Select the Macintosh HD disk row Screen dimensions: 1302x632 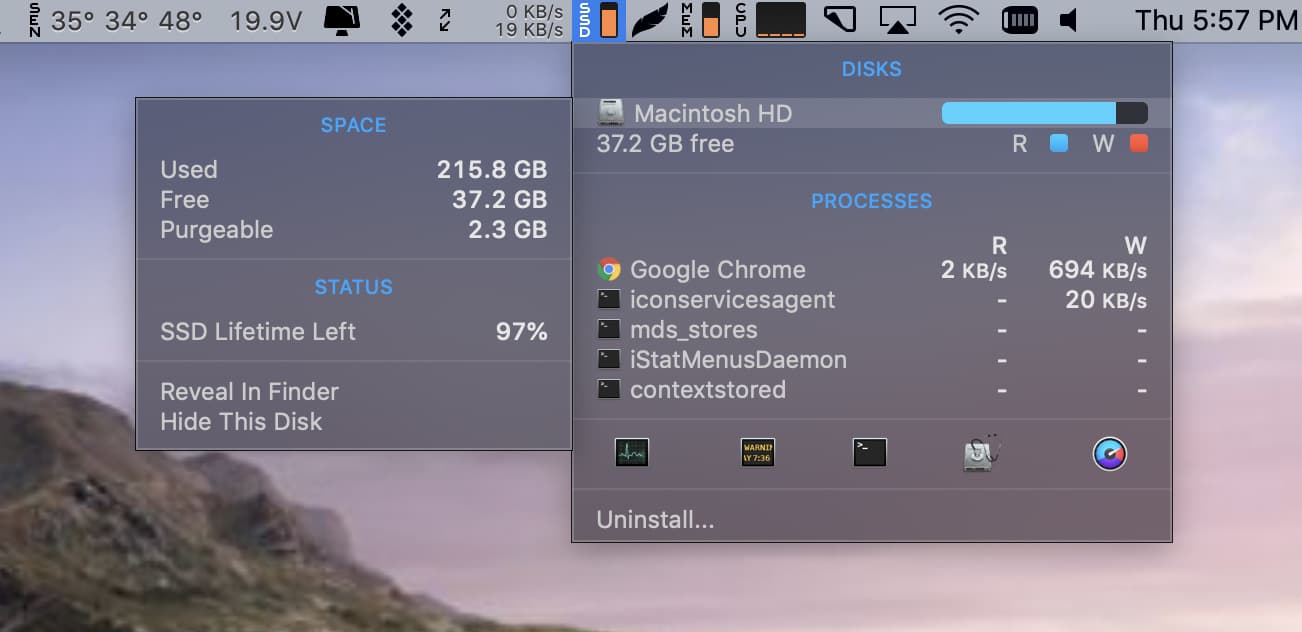[x=871, y=113]
